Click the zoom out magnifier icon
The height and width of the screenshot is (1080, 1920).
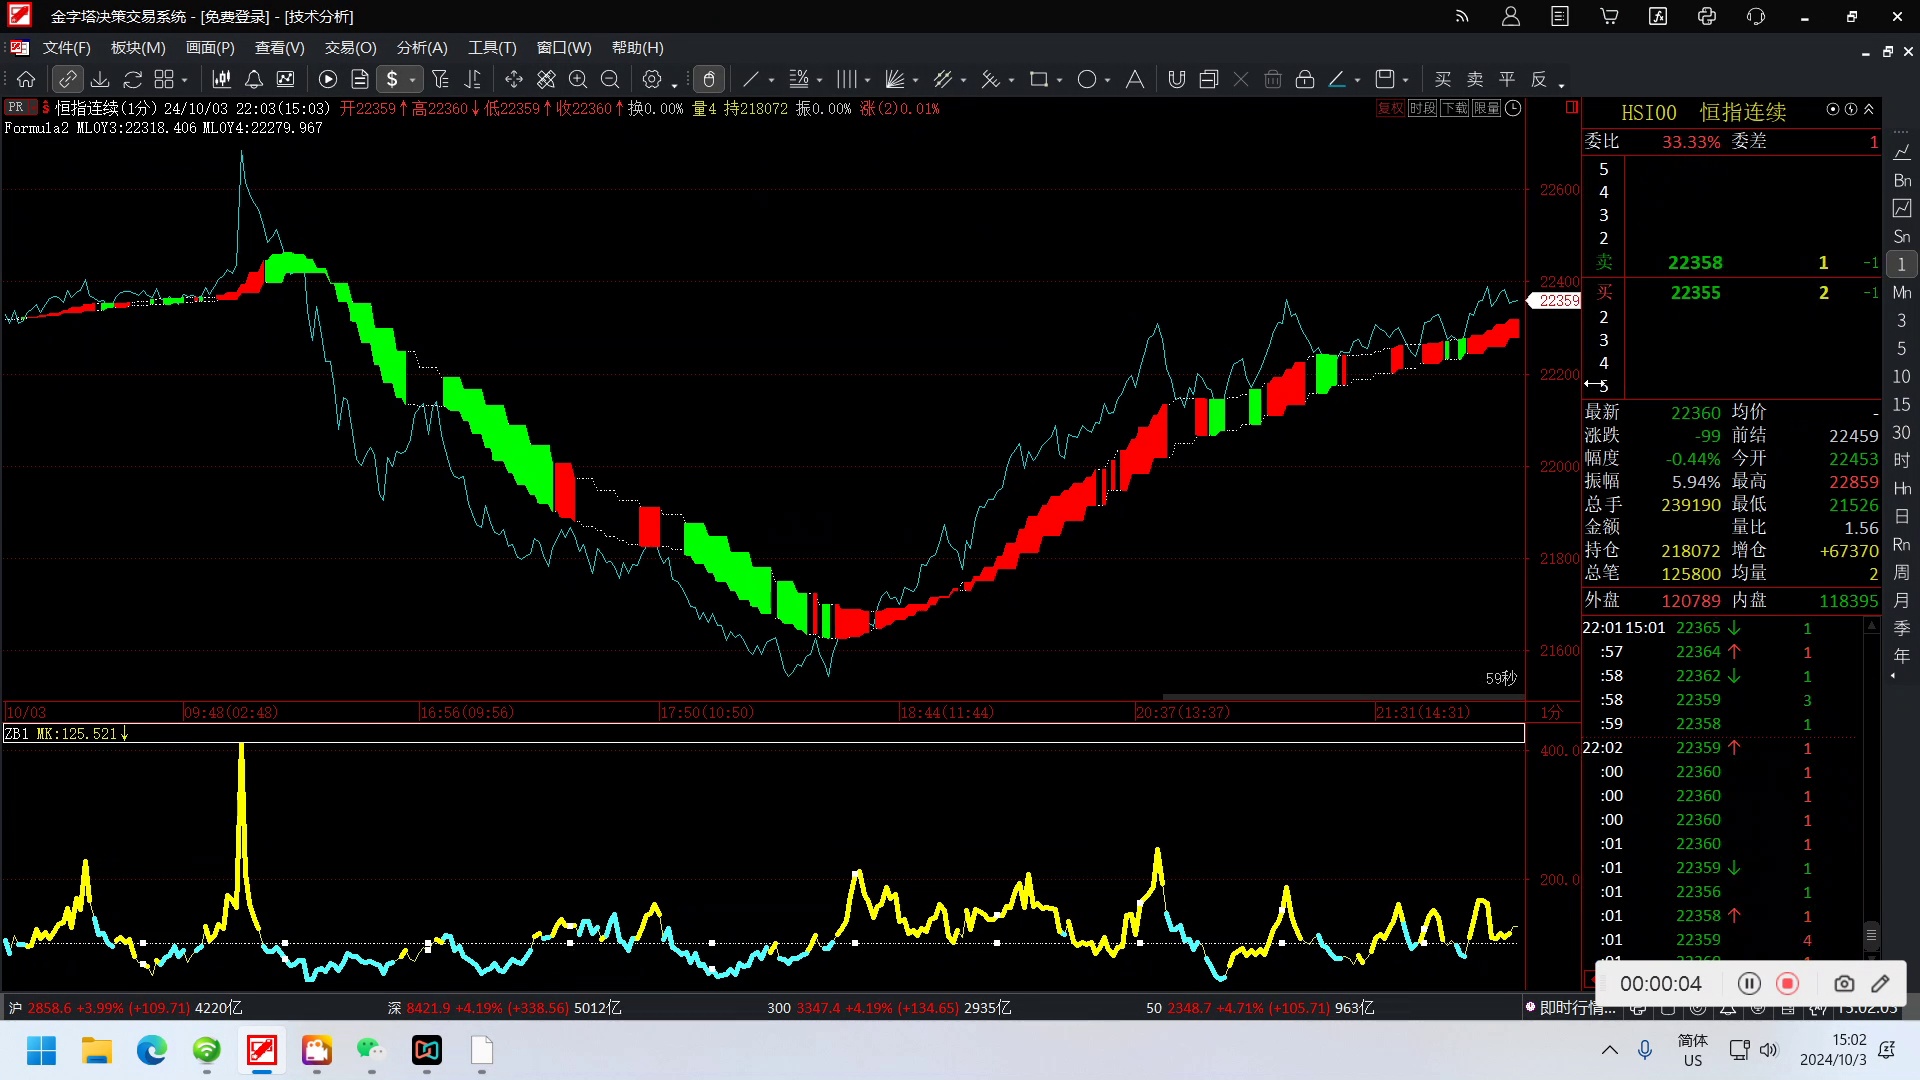tap(610, 79)
